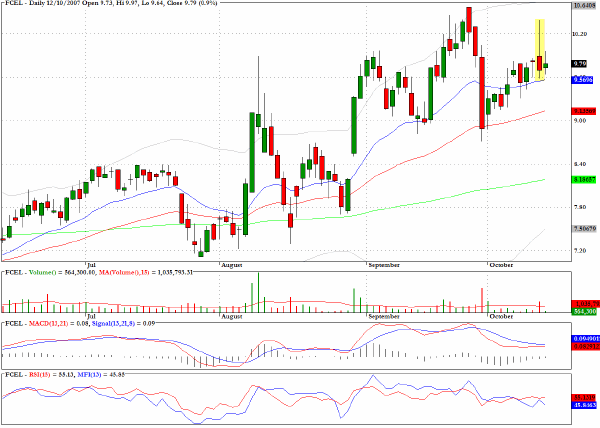
Task: Click the red RSI value label 55.1319
Action: [584, 397]
